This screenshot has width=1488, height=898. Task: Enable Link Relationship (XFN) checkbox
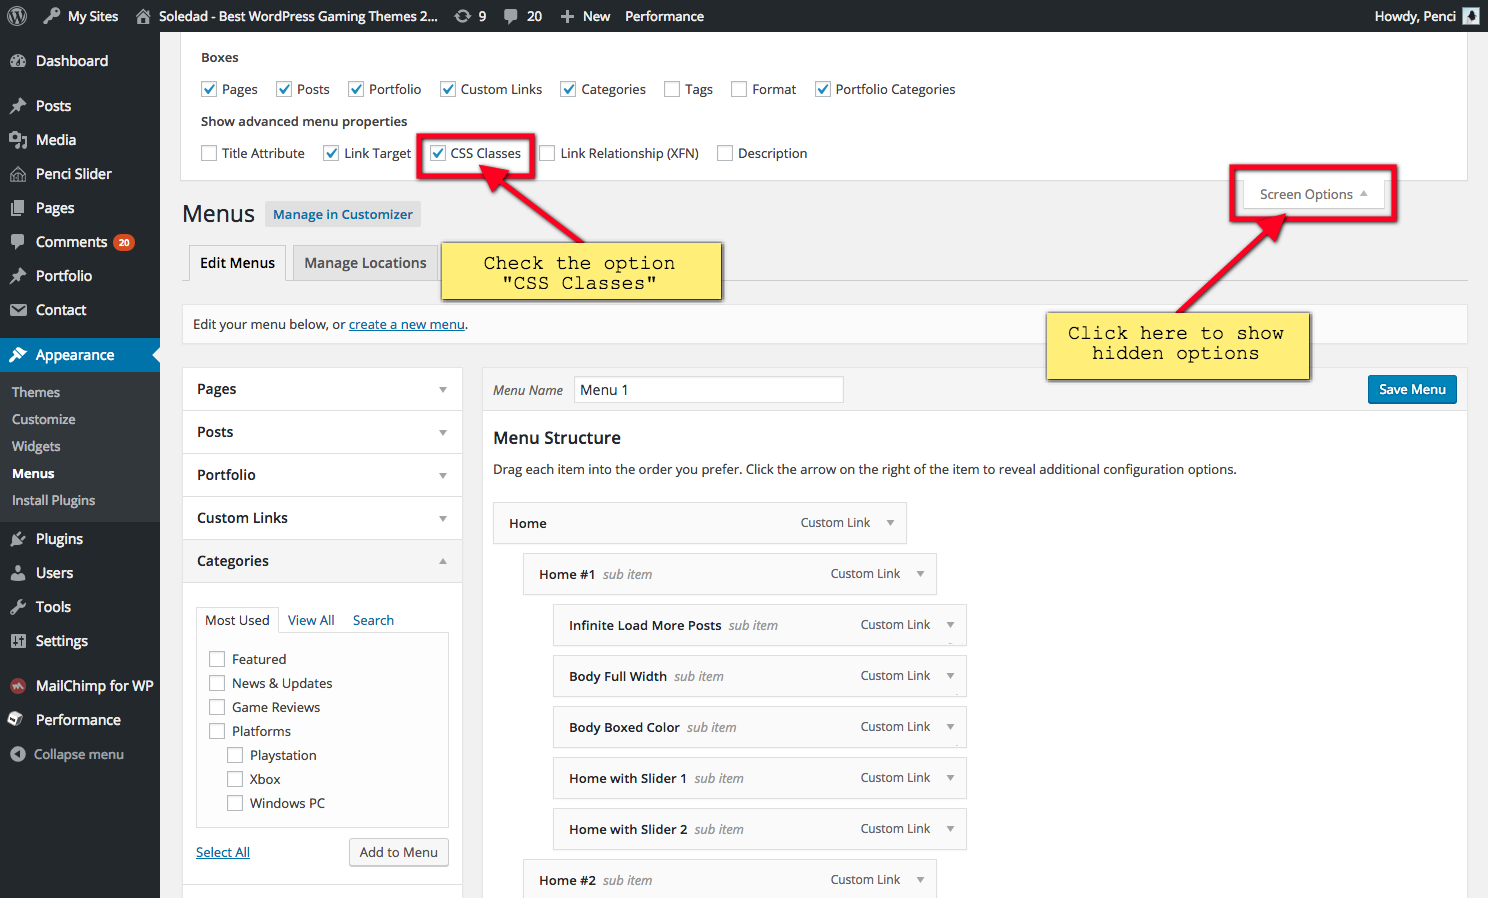547,153
